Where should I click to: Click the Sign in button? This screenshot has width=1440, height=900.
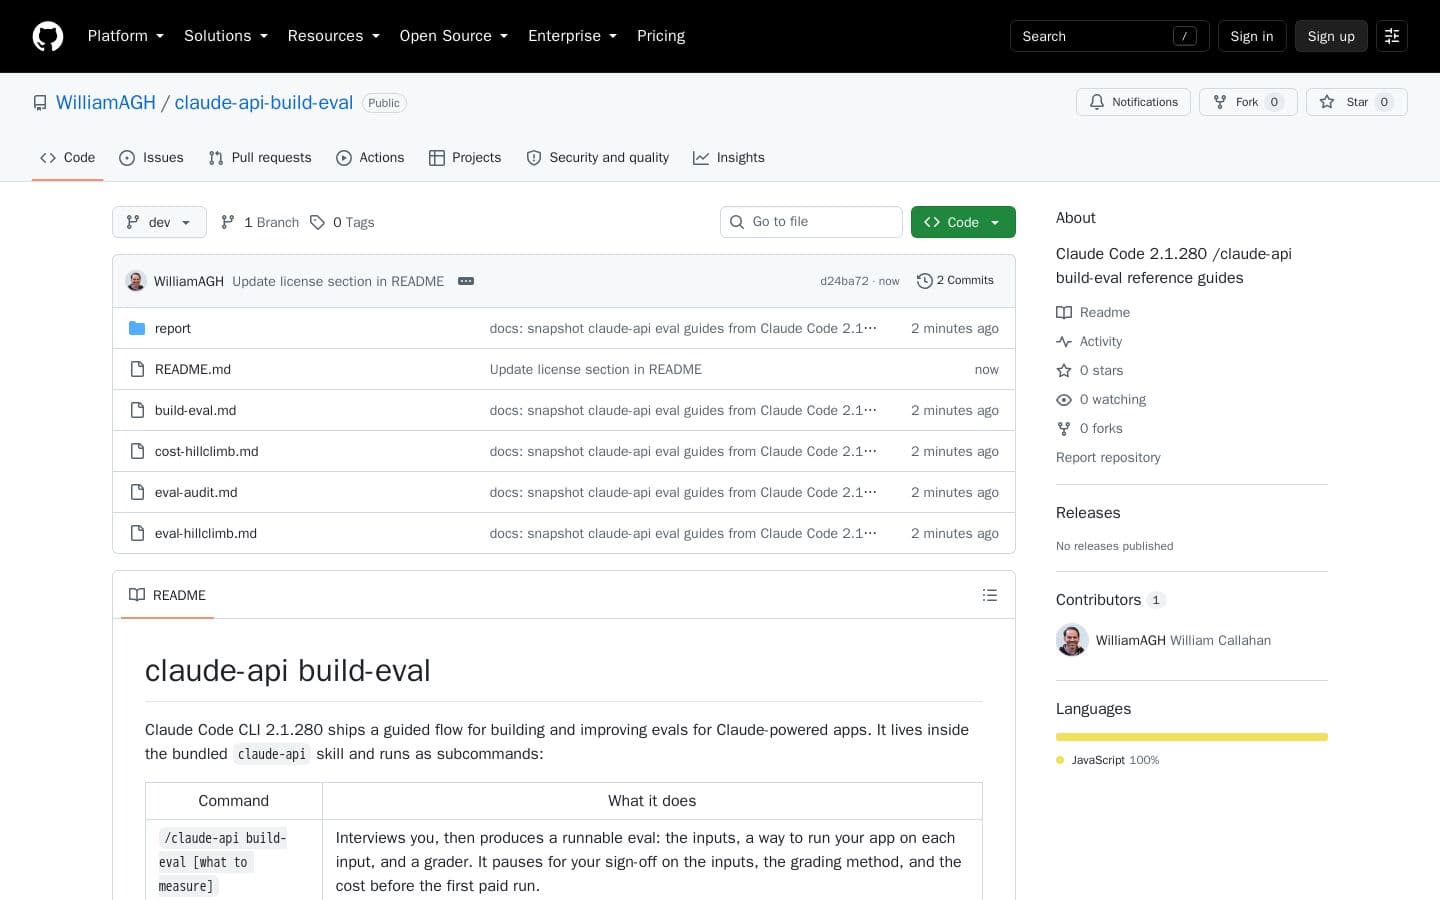tap(1252, 36)
